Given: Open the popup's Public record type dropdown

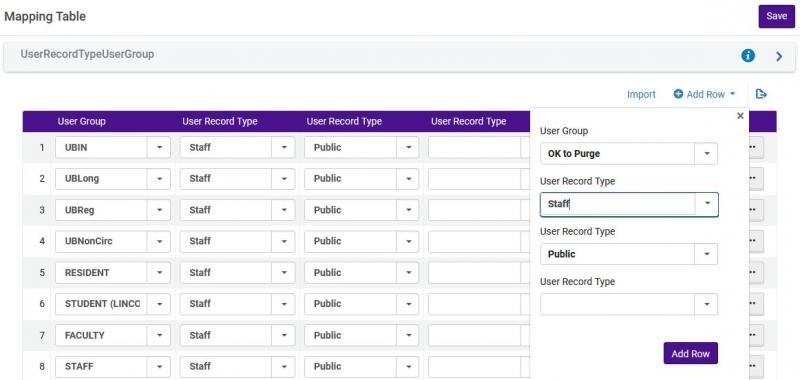Looking at the screenshot, I should click(x=707, y=254).
